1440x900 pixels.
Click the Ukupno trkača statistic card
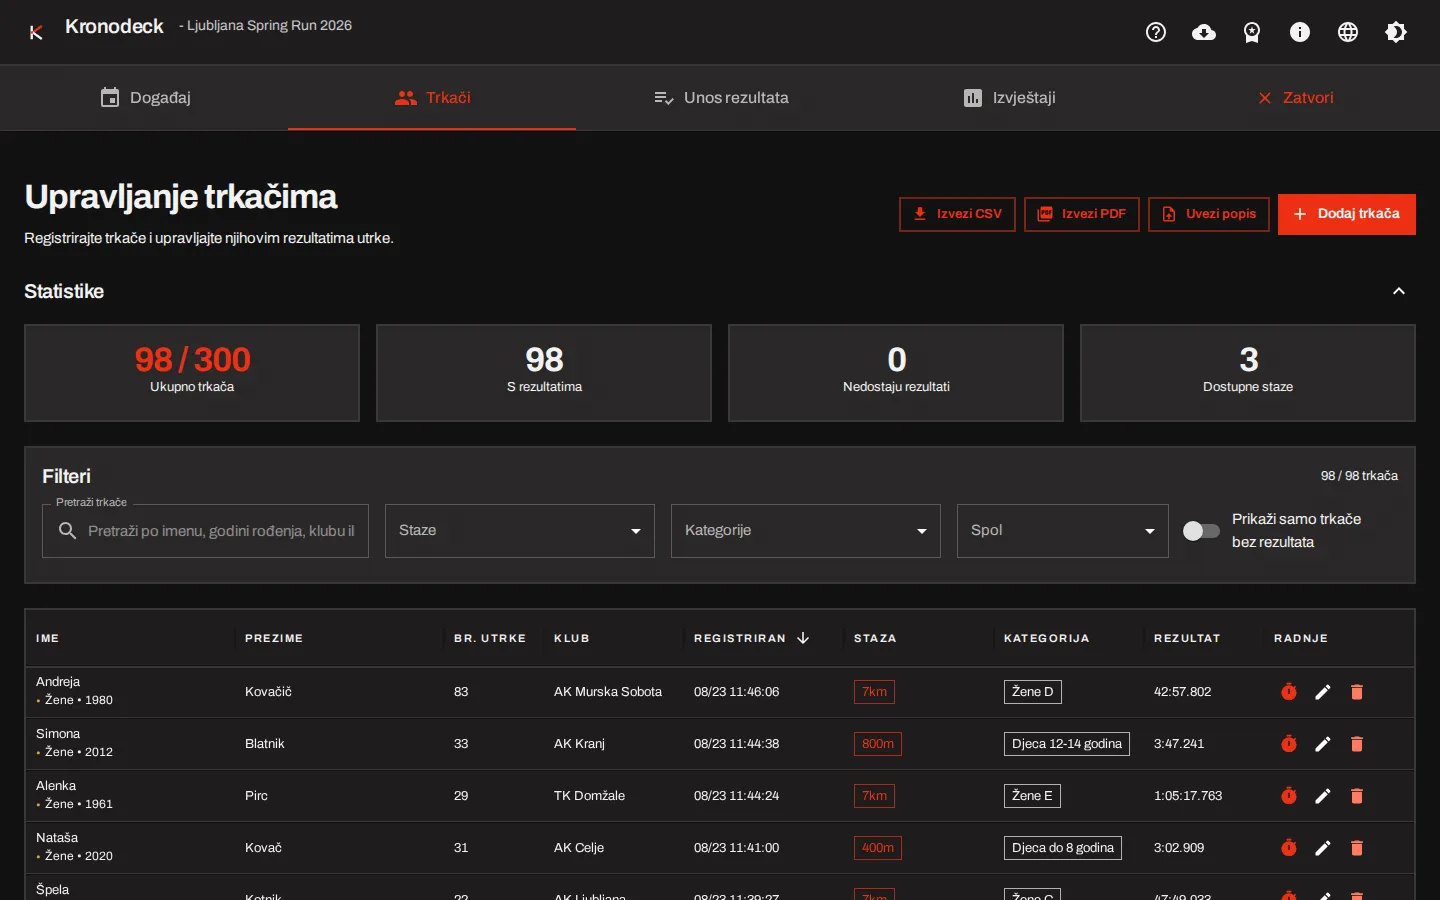click(x=192, y=373)
